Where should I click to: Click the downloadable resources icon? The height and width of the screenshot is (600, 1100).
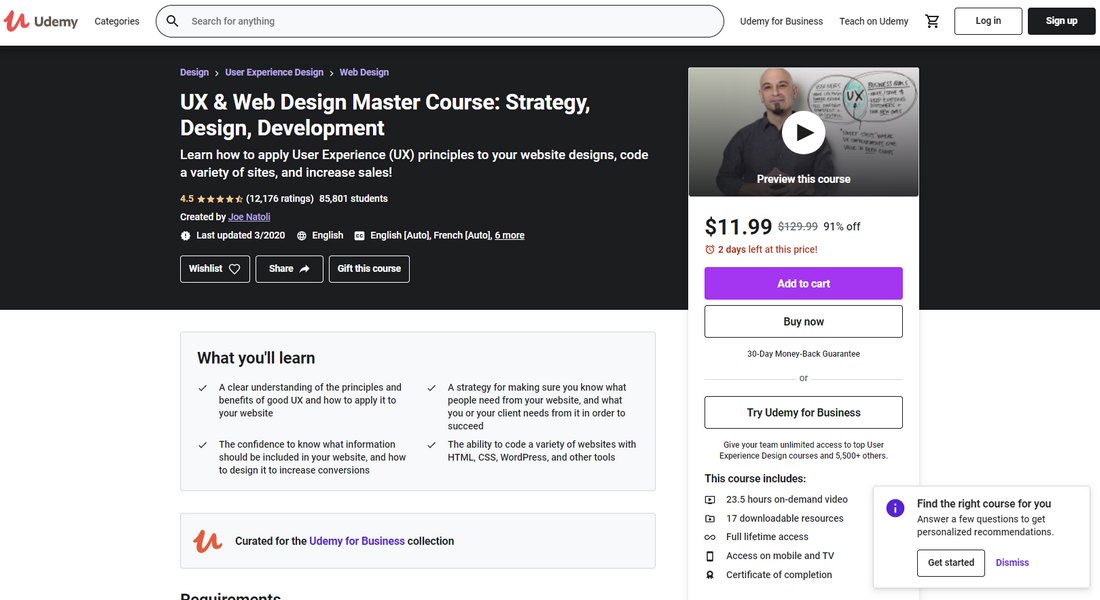[x=710, y=519]
